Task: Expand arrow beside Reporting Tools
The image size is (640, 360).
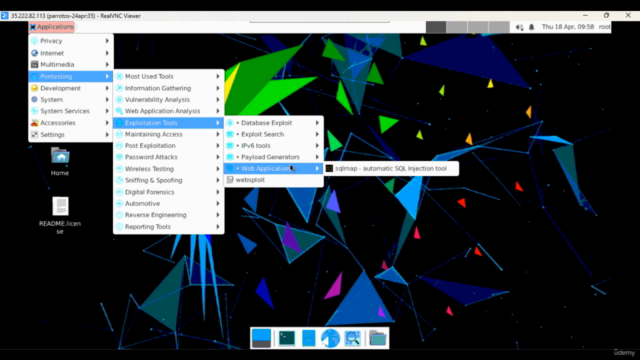Action: pos(218,227)
